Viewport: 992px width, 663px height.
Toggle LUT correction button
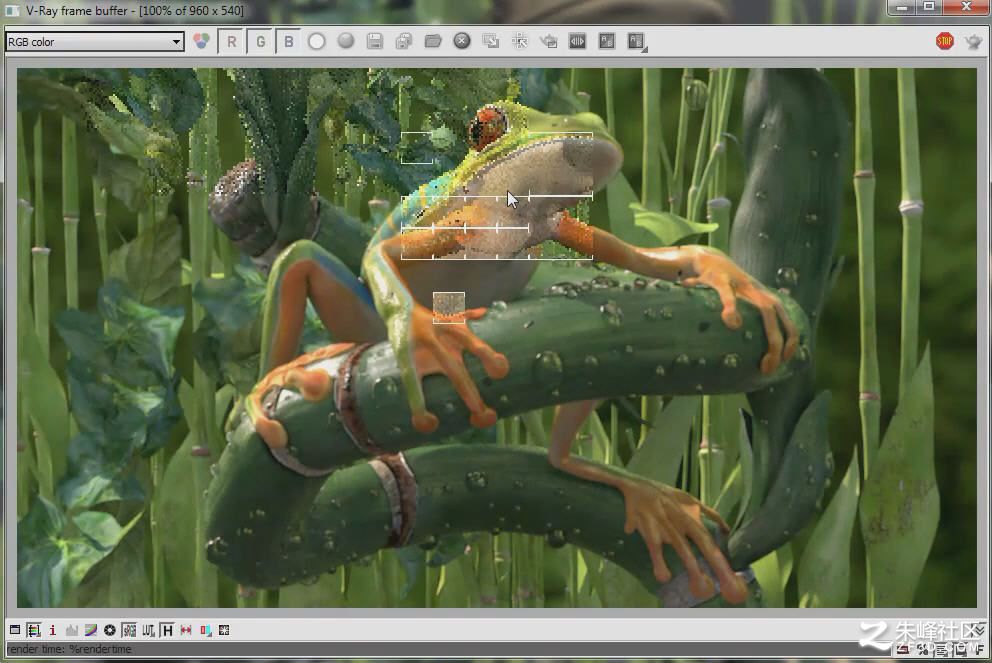148,630
